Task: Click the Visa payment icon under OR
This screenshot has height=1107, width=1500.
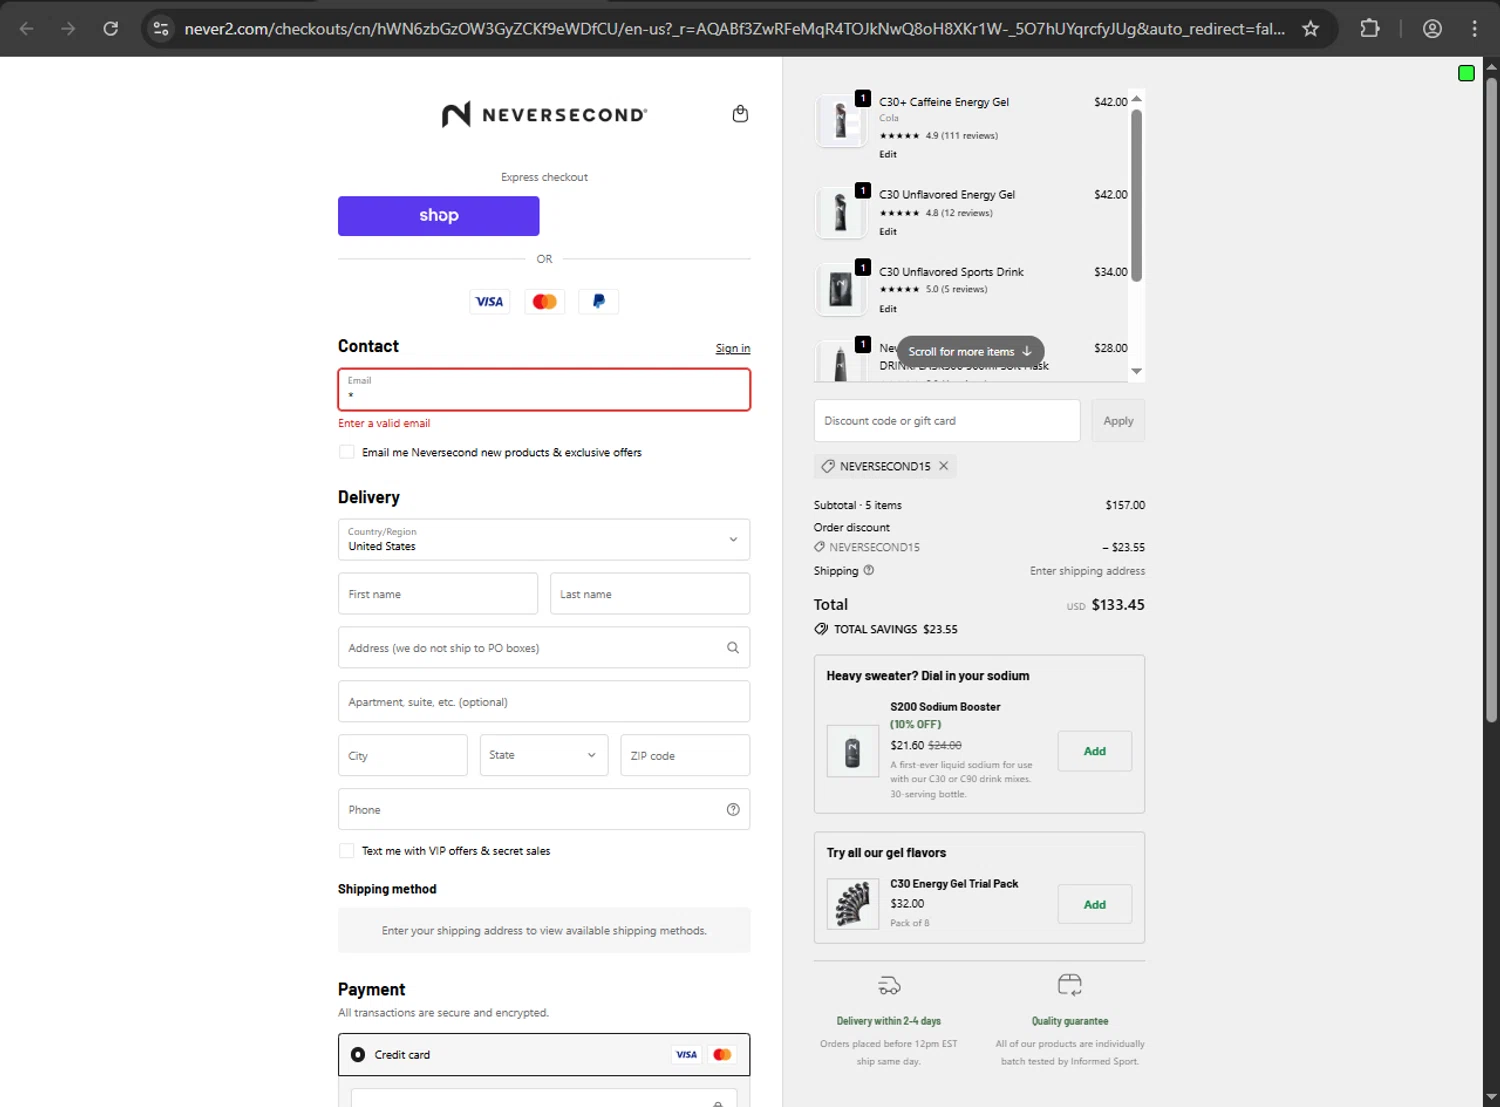Action: click(x=489, y=302)
